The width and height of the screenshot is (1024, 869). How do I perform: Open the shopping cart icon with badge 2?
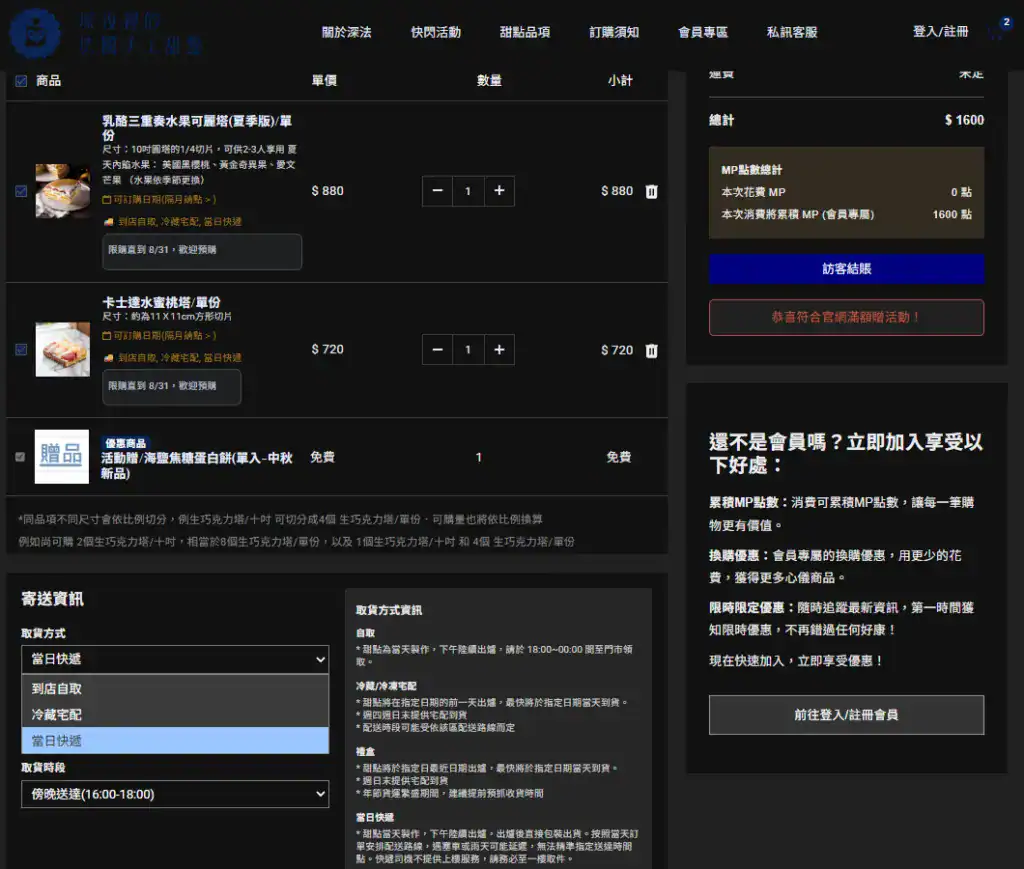click(x=998, y=31)
